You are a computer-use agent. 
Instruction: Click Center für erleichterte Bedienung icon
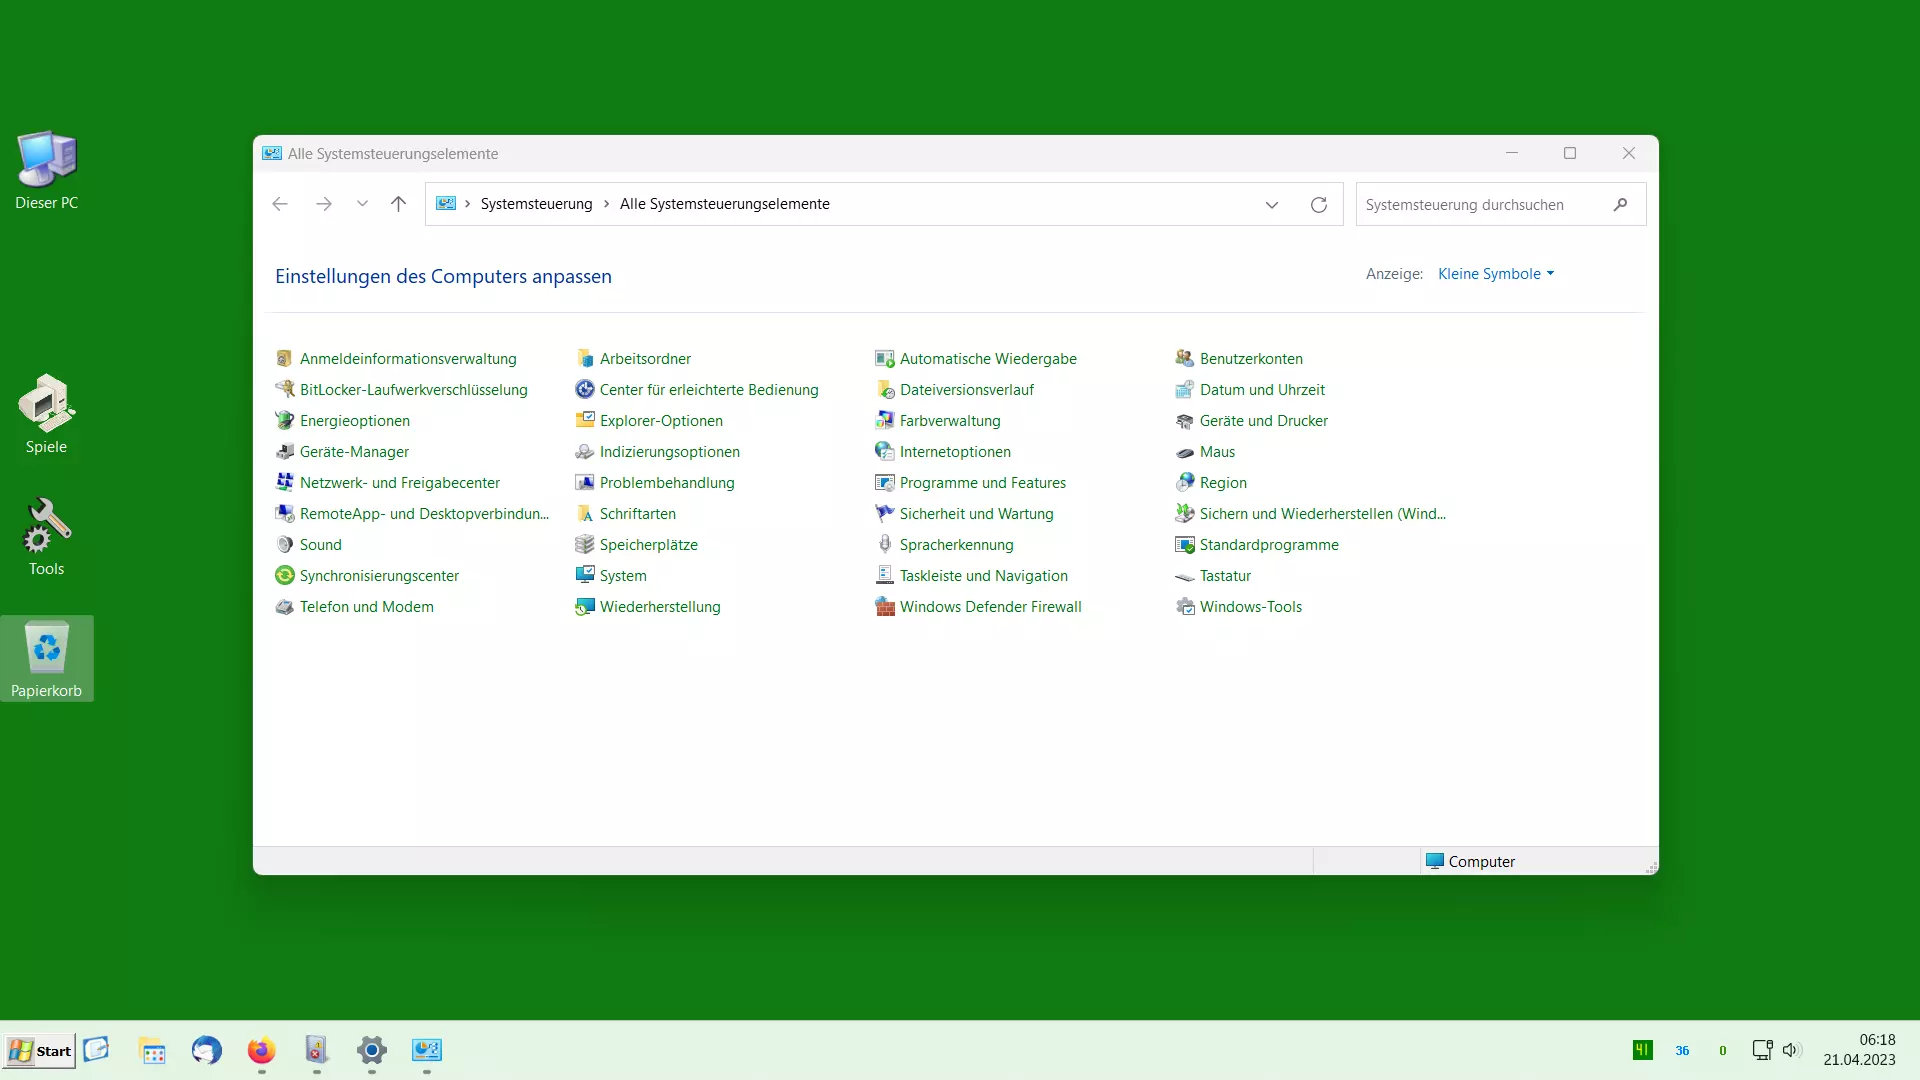click(x=584, y=389)
